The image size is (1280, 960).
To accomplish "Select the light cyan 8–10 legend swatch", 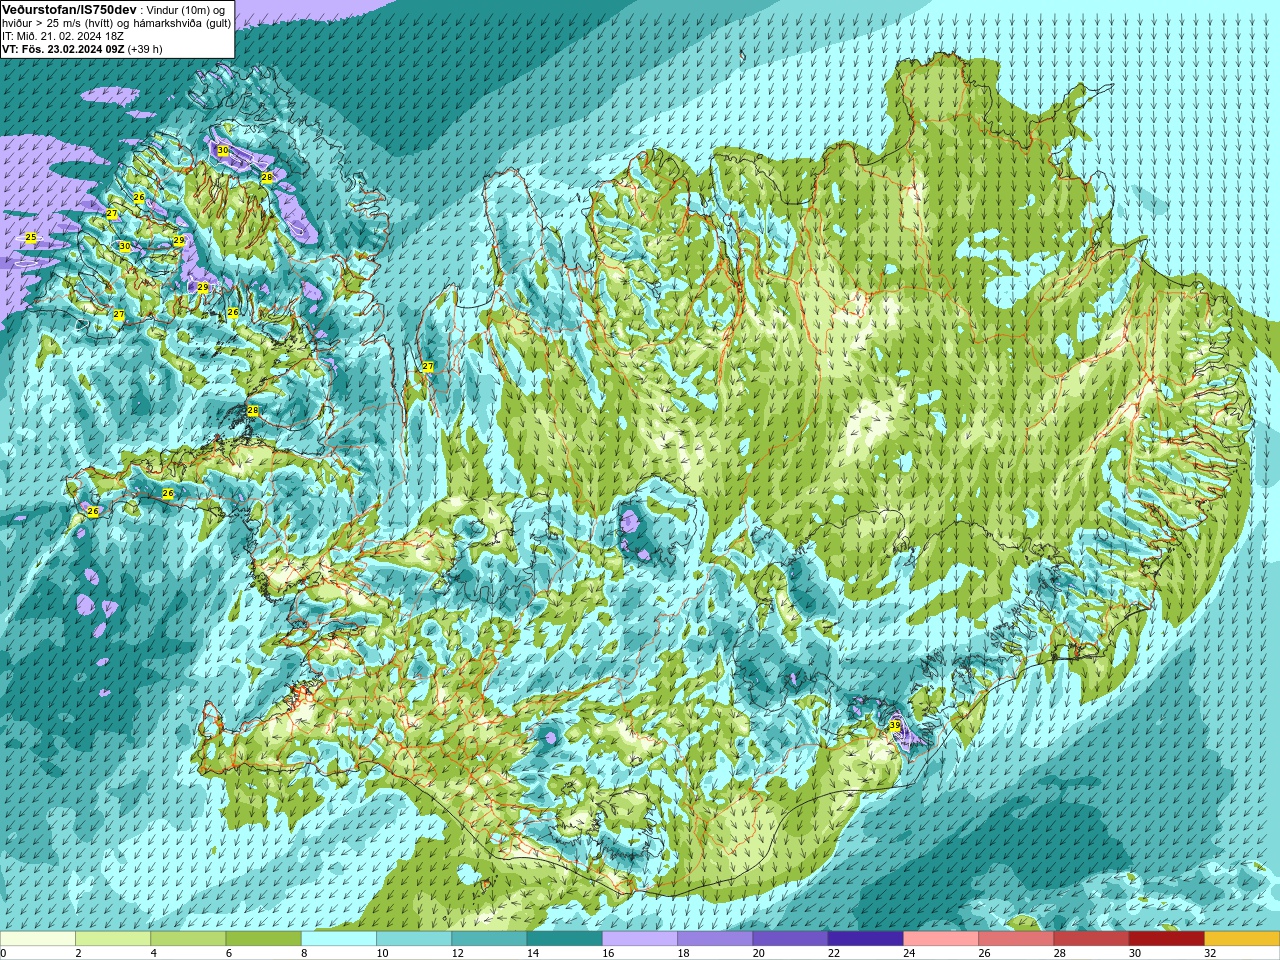I will tap(339, 939).
